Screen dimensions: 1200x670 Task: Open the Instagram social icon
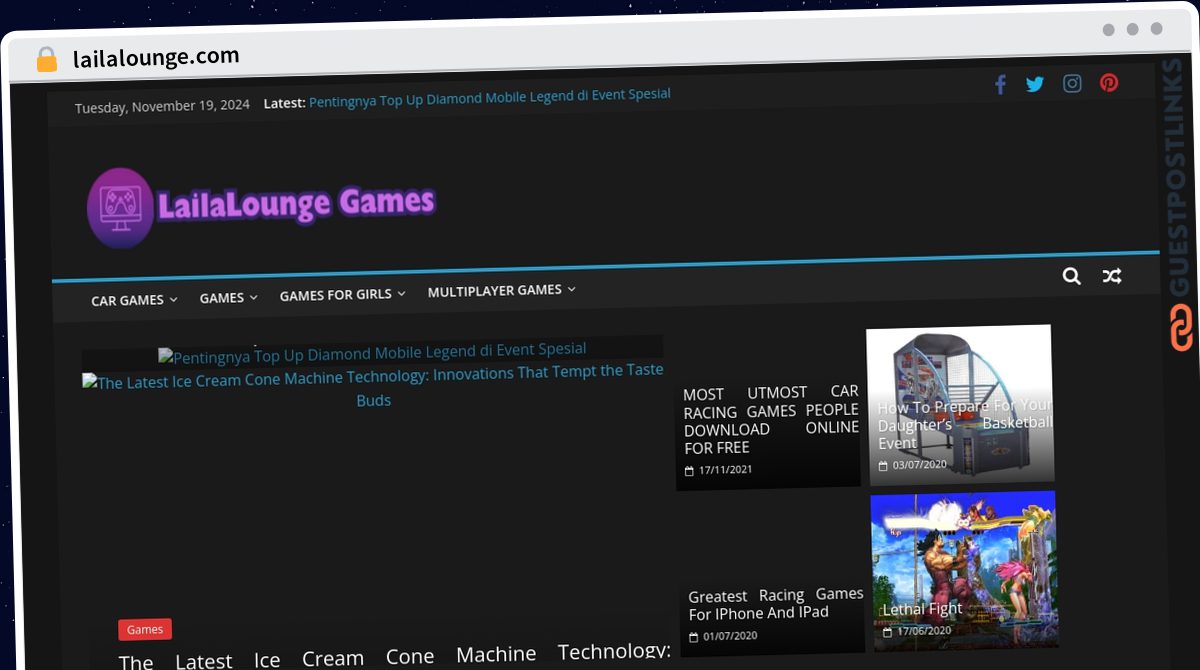(1072, 84)
